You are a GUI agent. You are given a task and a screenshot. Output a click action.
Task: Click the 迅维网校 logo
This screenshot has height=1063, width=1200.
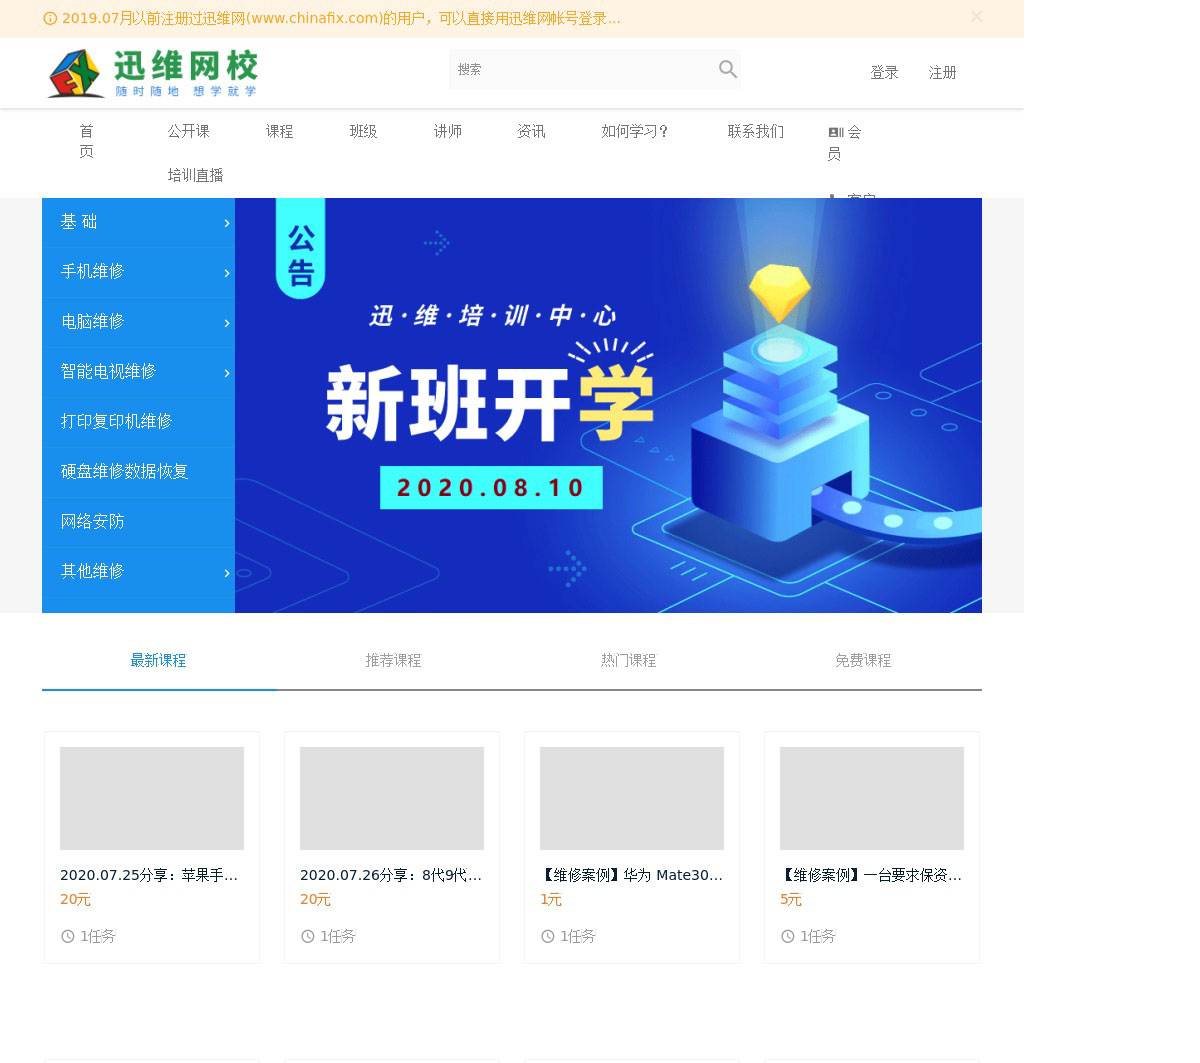[153, 73]
